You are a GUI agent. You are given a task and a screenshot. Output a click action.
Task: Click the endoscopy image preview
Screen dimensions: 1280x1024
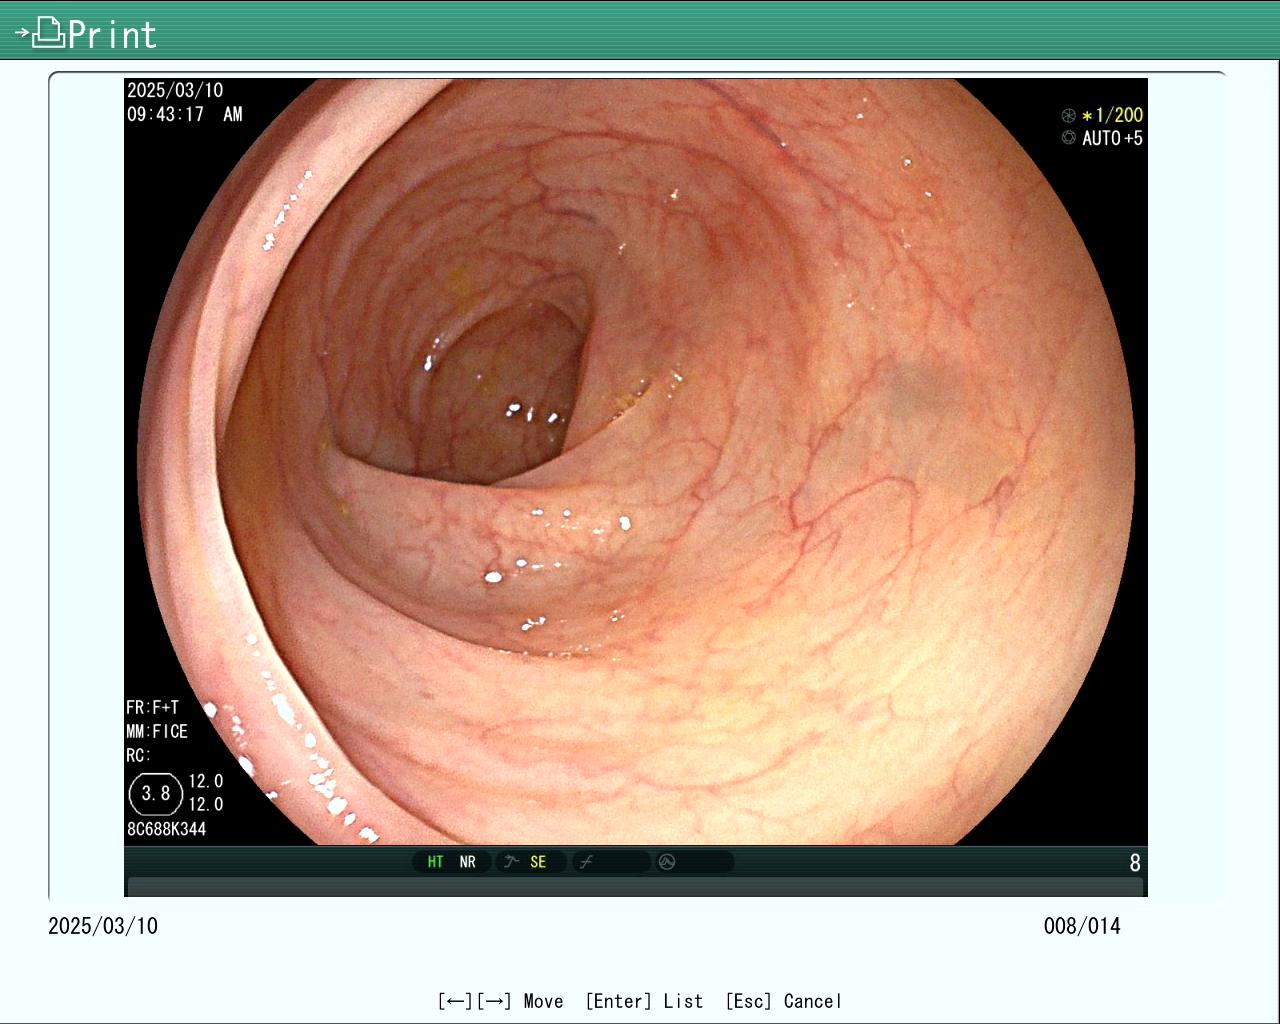pyautogui.click(x=636, y=462)
